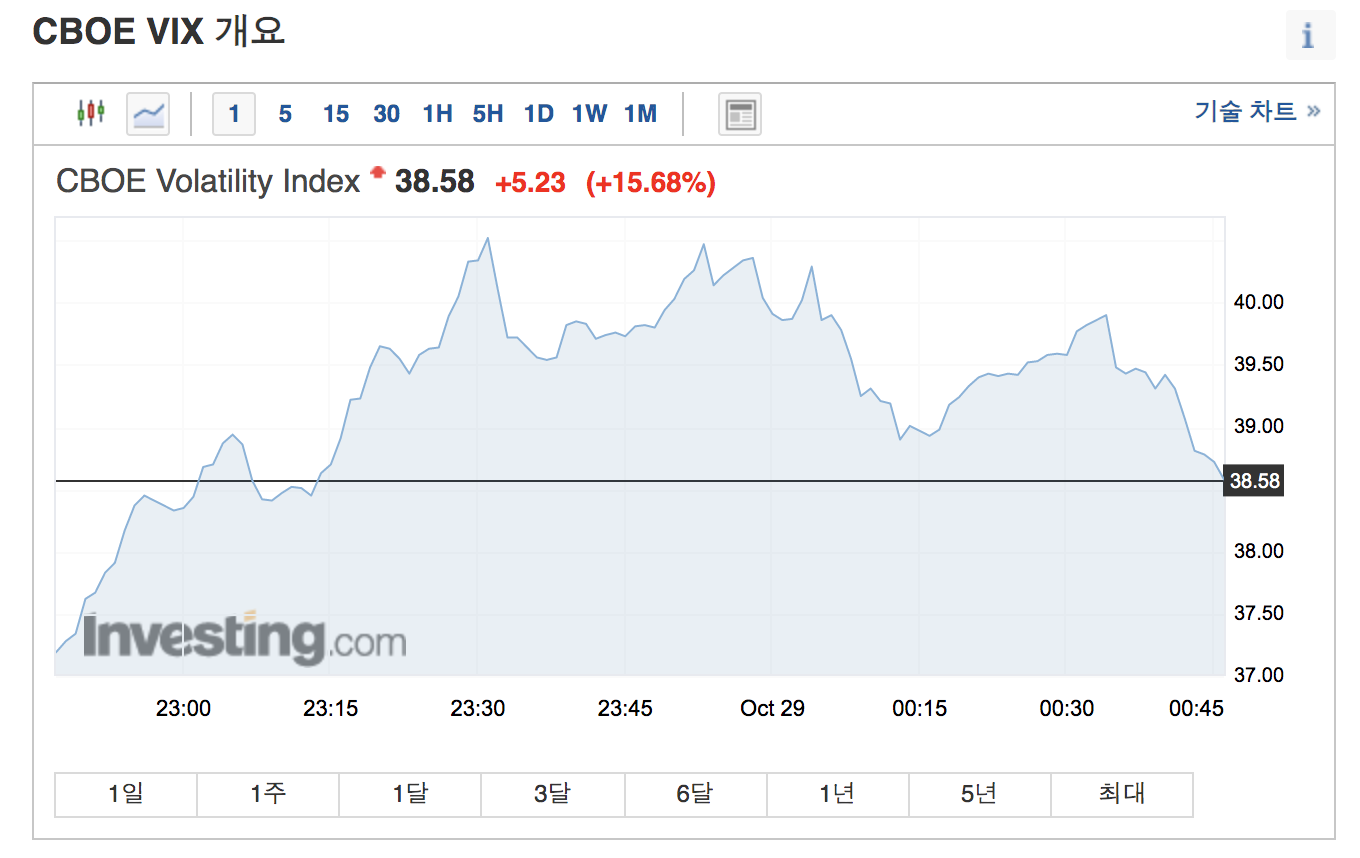Click the 00:45 time axis label
Image resolution: width=1360 pixels, height=858 pixels.
click(1196, 708)
